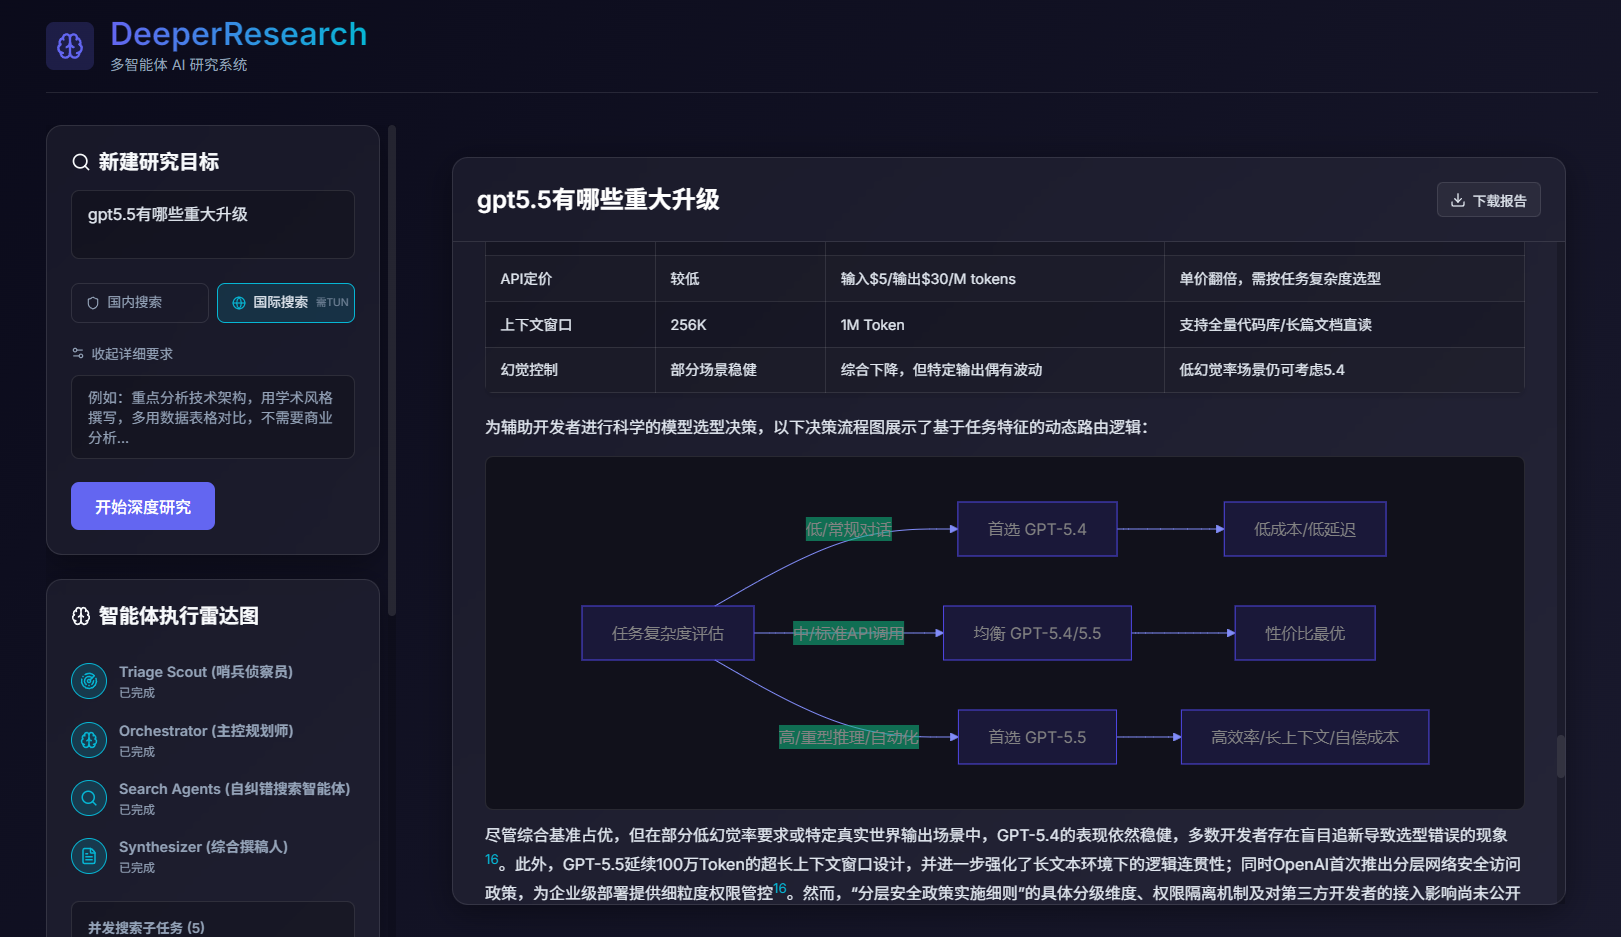Click the Orchestrator brain icon
Image resolution: width=1621 pixels, height=937 pixels.
tap(89, 740)
